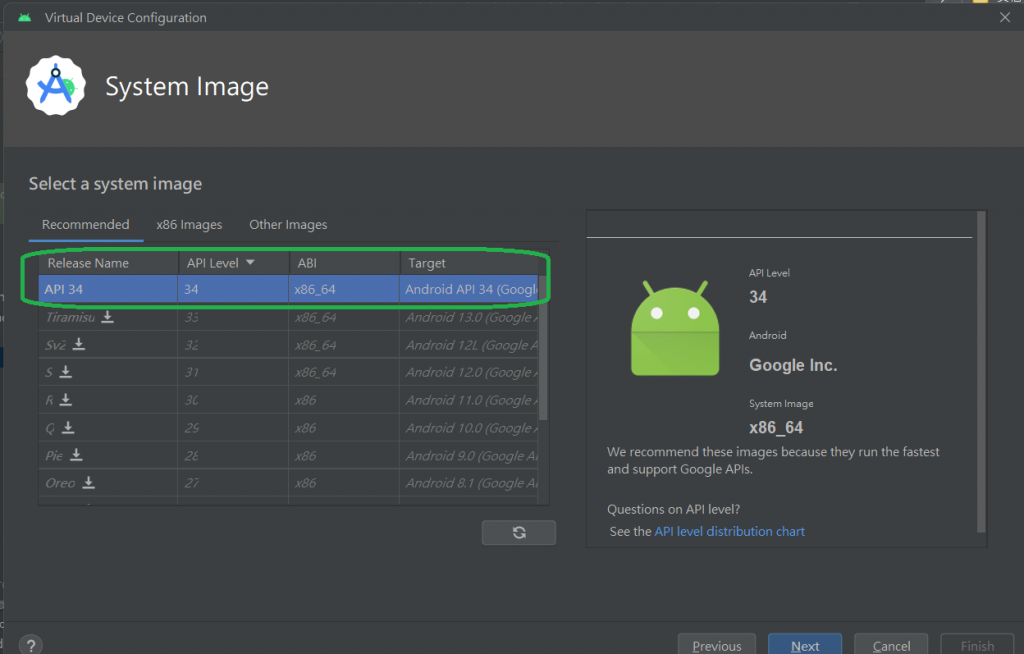
Task: Click the Release Name column header
Action: click(108, 263)
